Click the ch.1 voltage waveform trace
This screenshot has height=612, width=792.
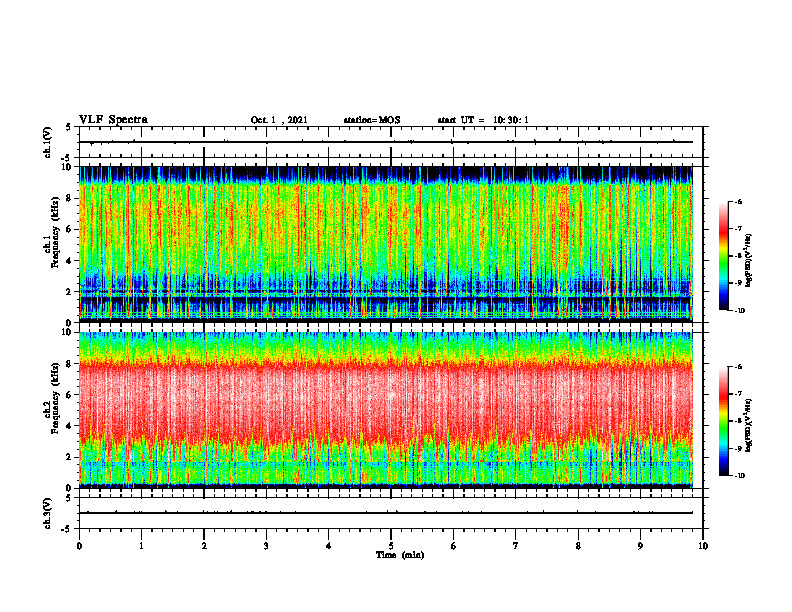386,142
